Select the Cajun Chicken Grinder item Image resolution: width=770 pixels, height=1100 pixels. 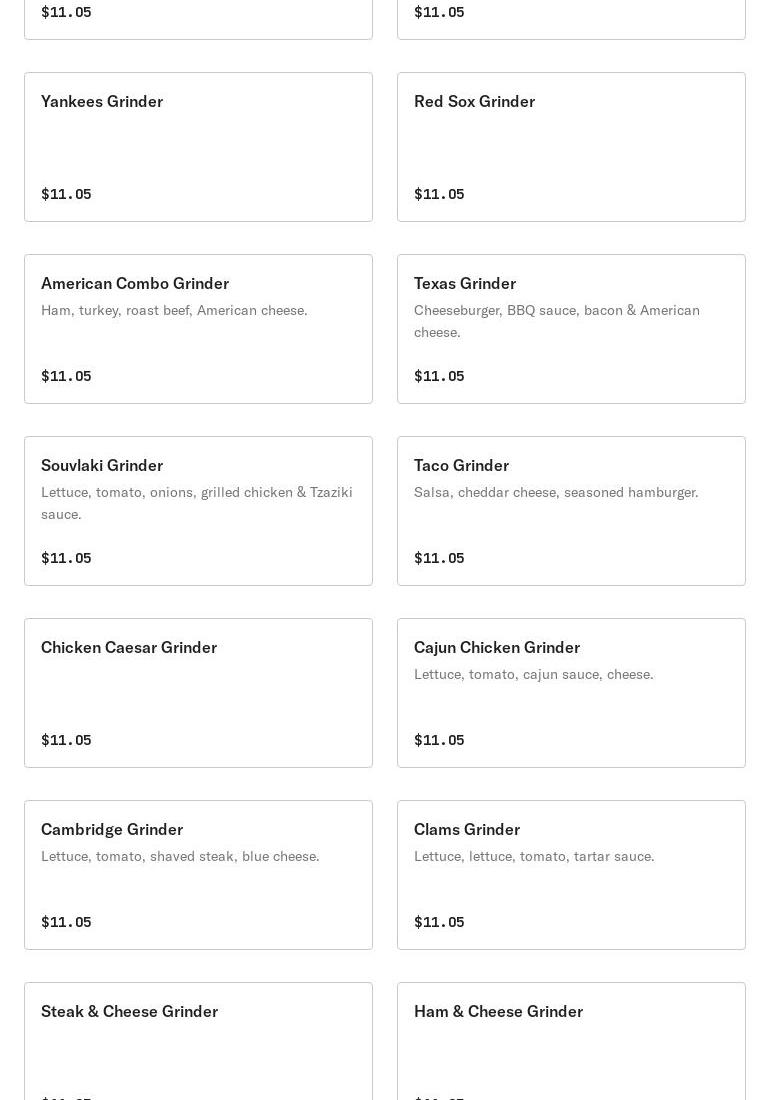[x=571, y=693]
